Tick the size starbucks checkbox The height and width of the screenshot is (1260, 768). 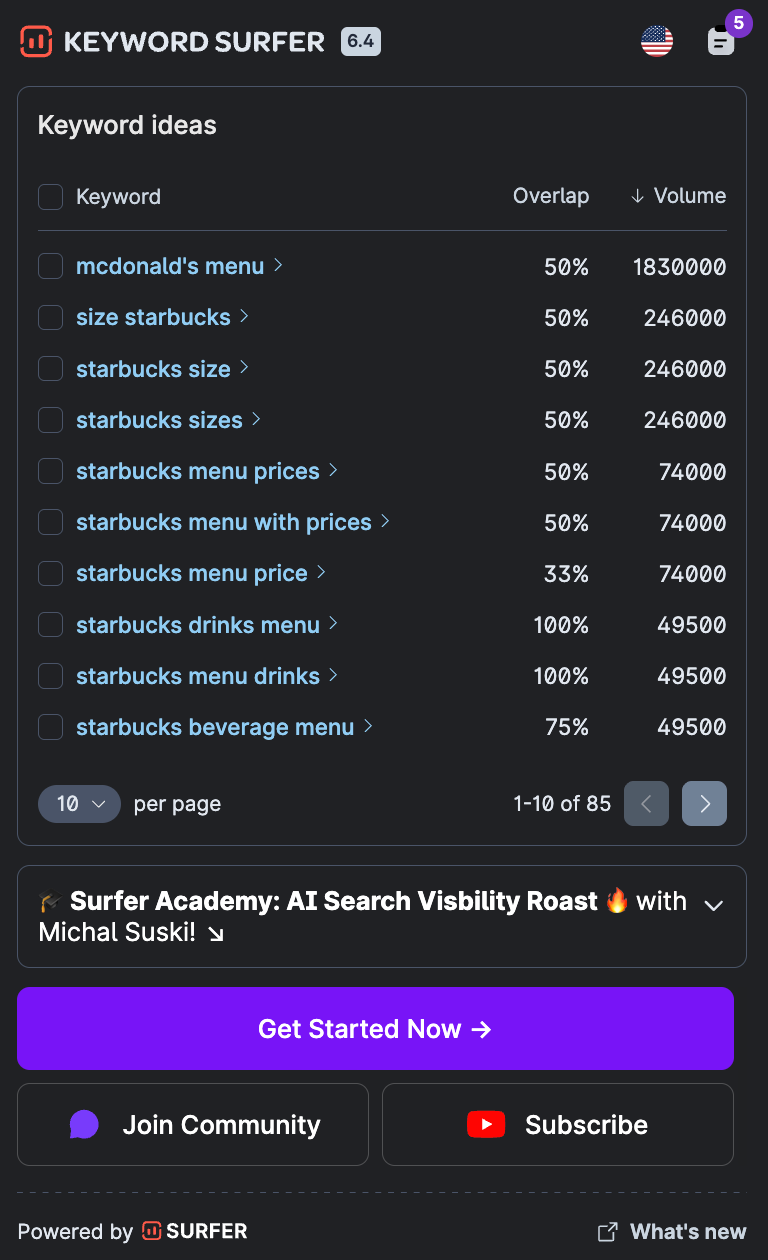pyautogui.click(x=51, y=318)
